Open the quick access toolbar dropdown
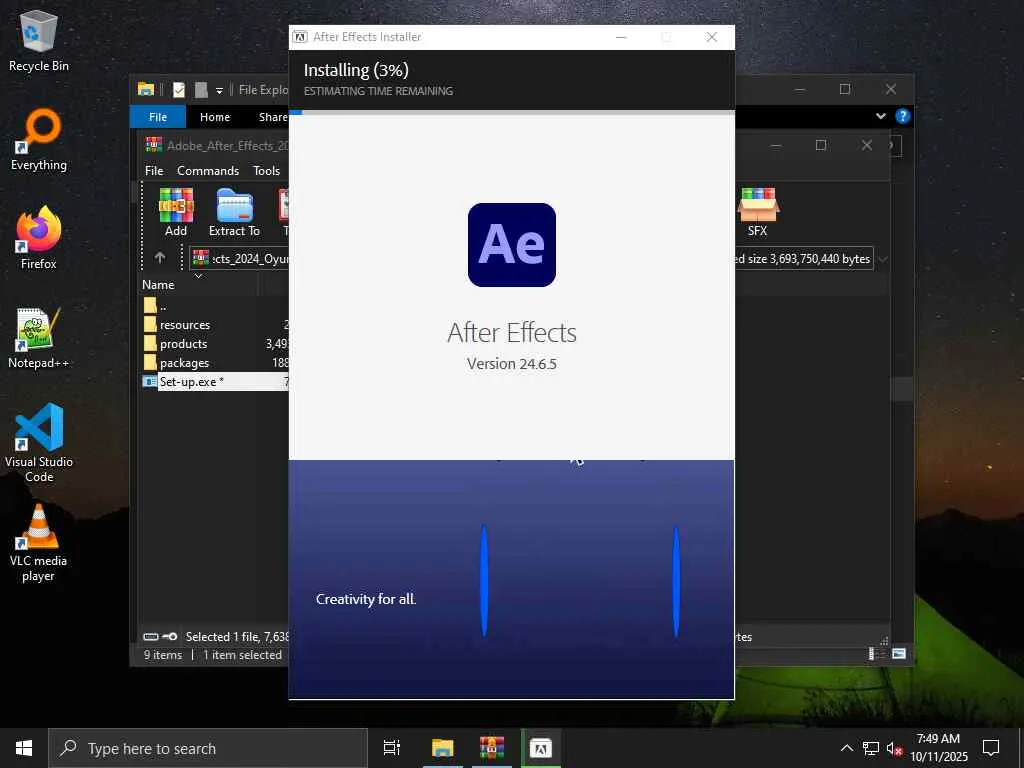 click(219, 90)
